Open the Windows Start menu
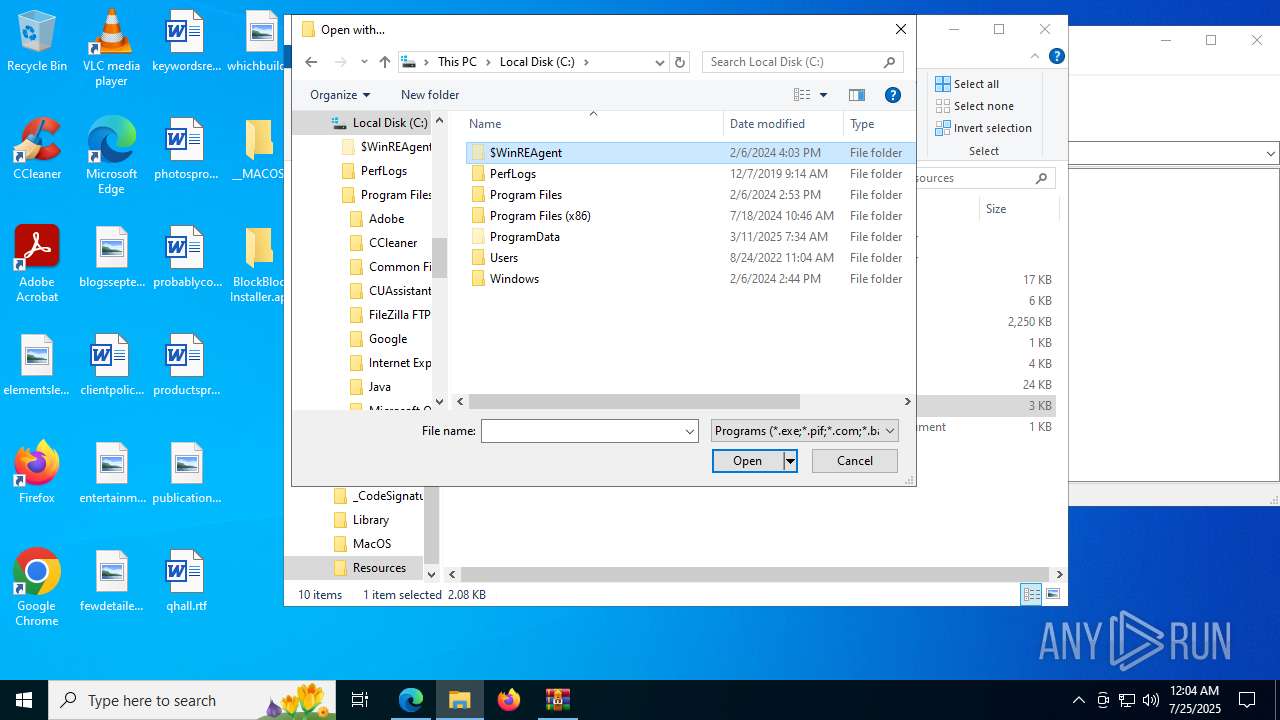 click(24, 700)
